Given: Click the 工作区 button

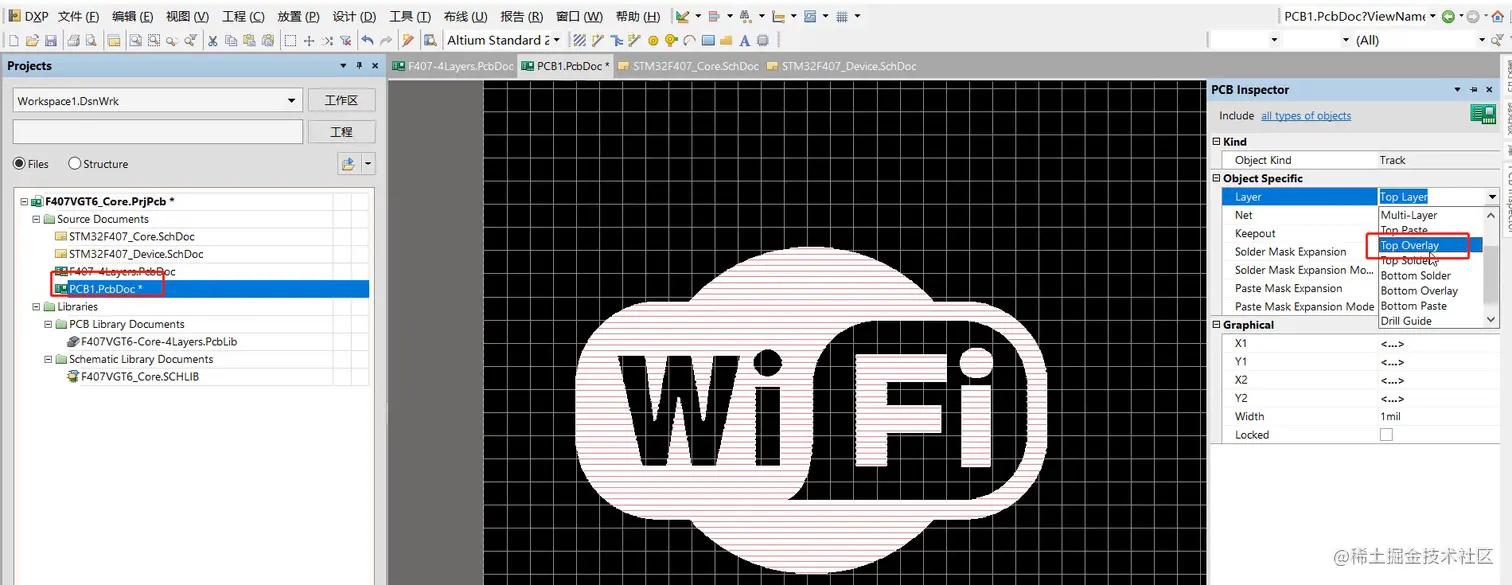Looking at the screenshot, I should pos(341,101).
